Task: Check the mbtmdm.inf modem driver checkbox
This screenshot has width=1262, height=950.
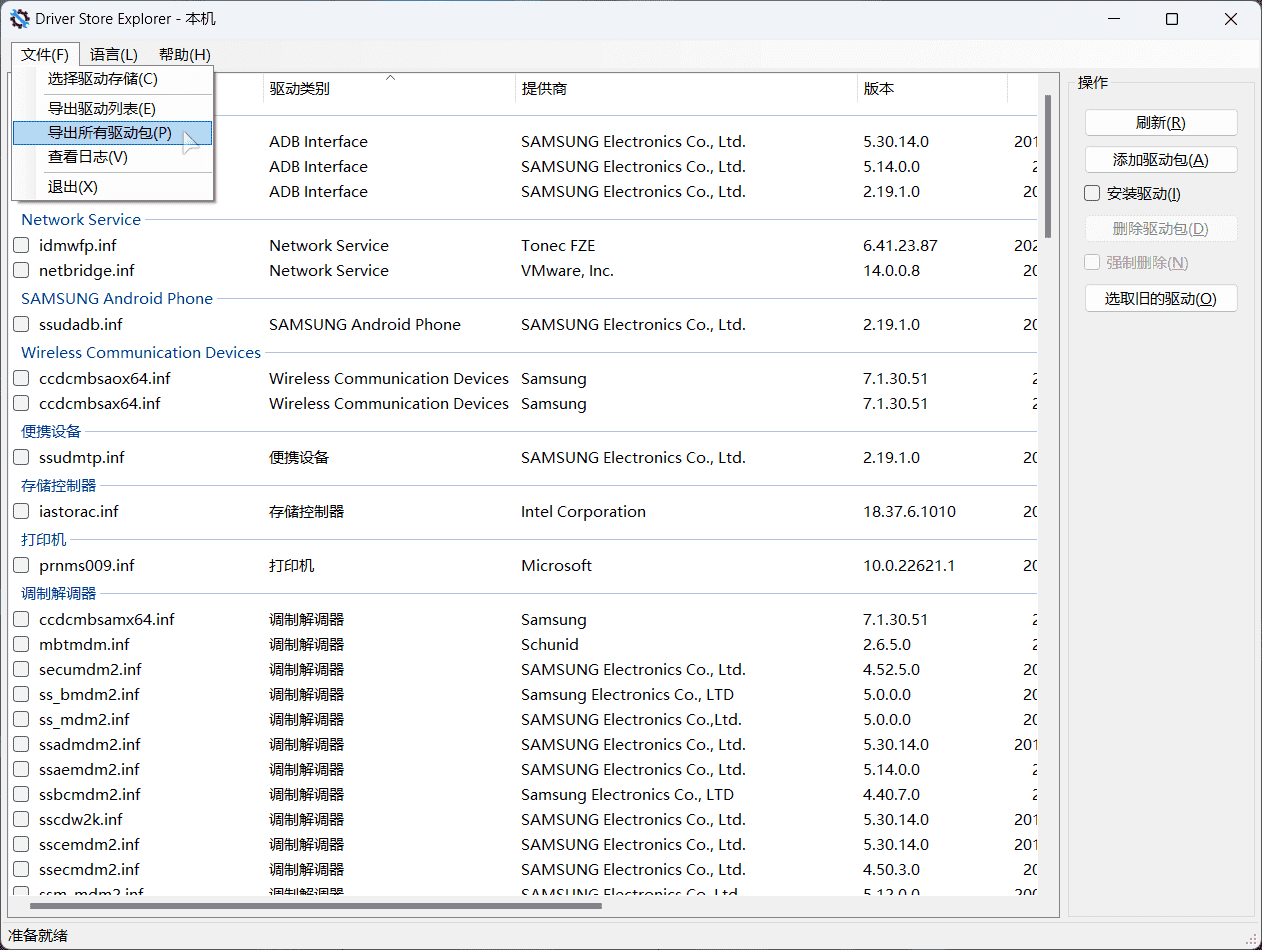Action: [21, 644]
